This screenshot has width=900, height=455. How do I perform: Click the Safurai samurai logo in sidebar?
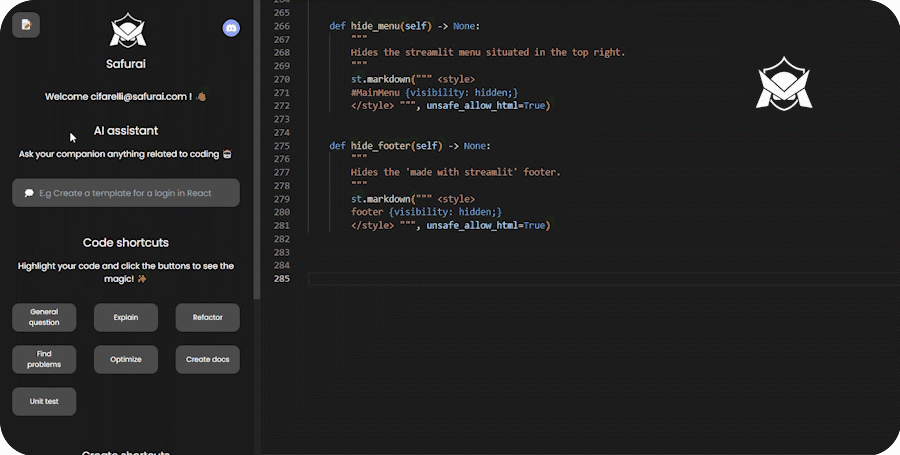point(126,31)
